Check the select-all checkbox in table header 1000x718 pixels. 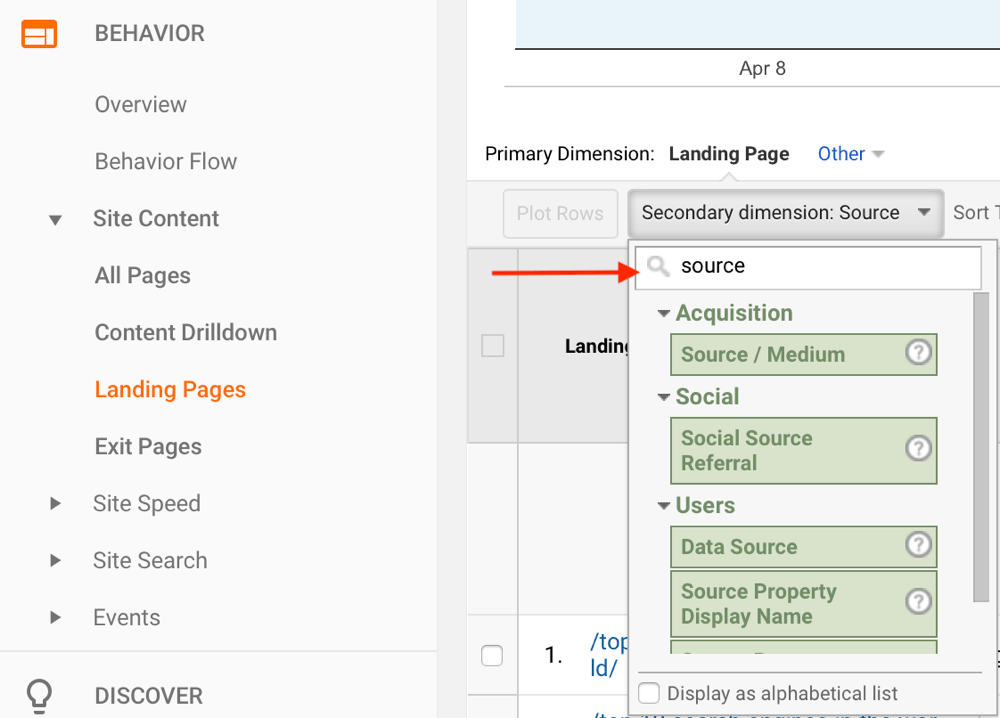tap(493, 346)
